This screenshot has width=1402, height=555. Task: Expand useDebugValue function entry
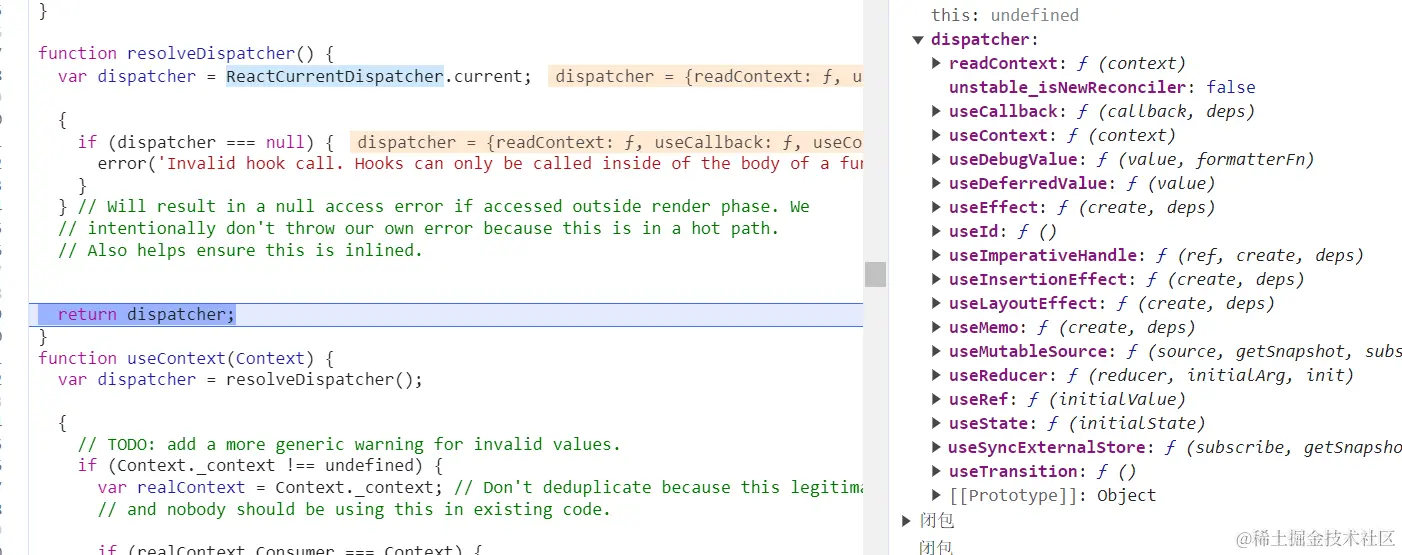(937, 159)
